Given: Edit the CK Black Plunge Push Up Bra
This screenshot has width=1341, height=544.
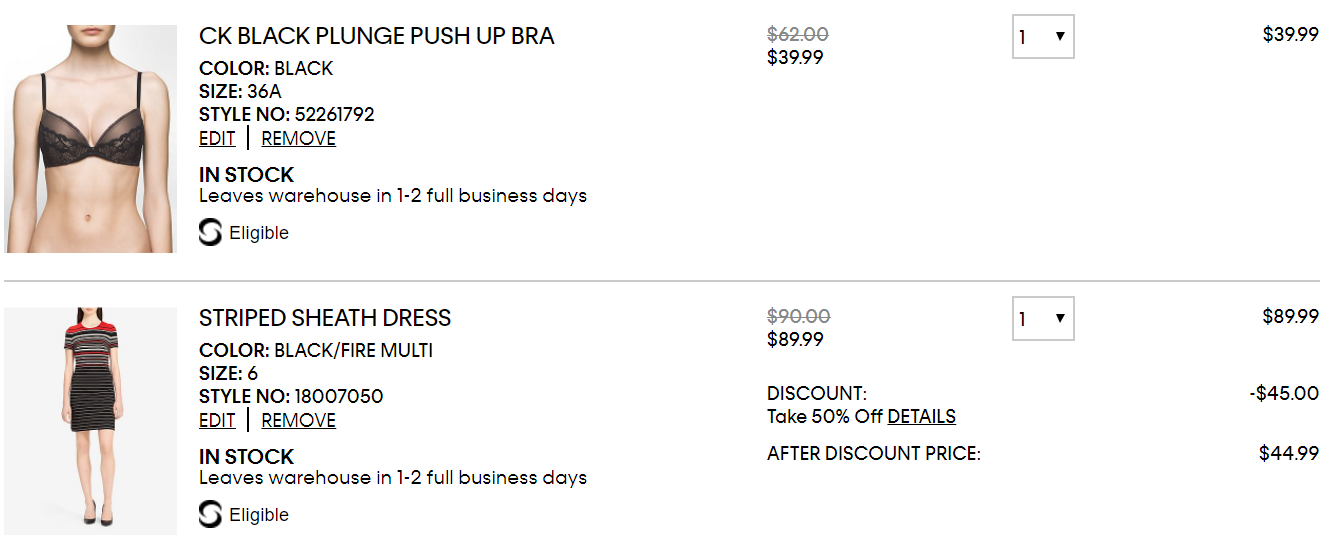Looking at the screenshot, I should (217, 139).
